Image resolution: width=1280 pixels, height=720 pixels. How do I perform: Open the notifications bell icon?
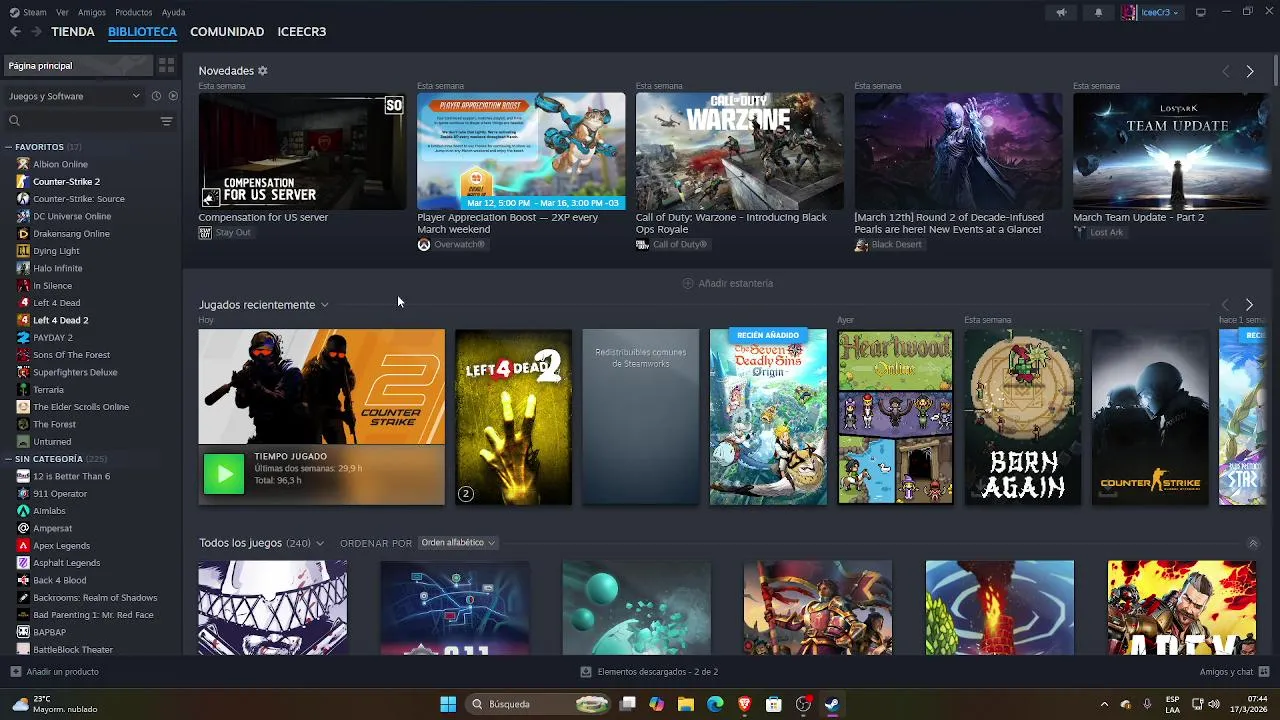pos(1098,12)
